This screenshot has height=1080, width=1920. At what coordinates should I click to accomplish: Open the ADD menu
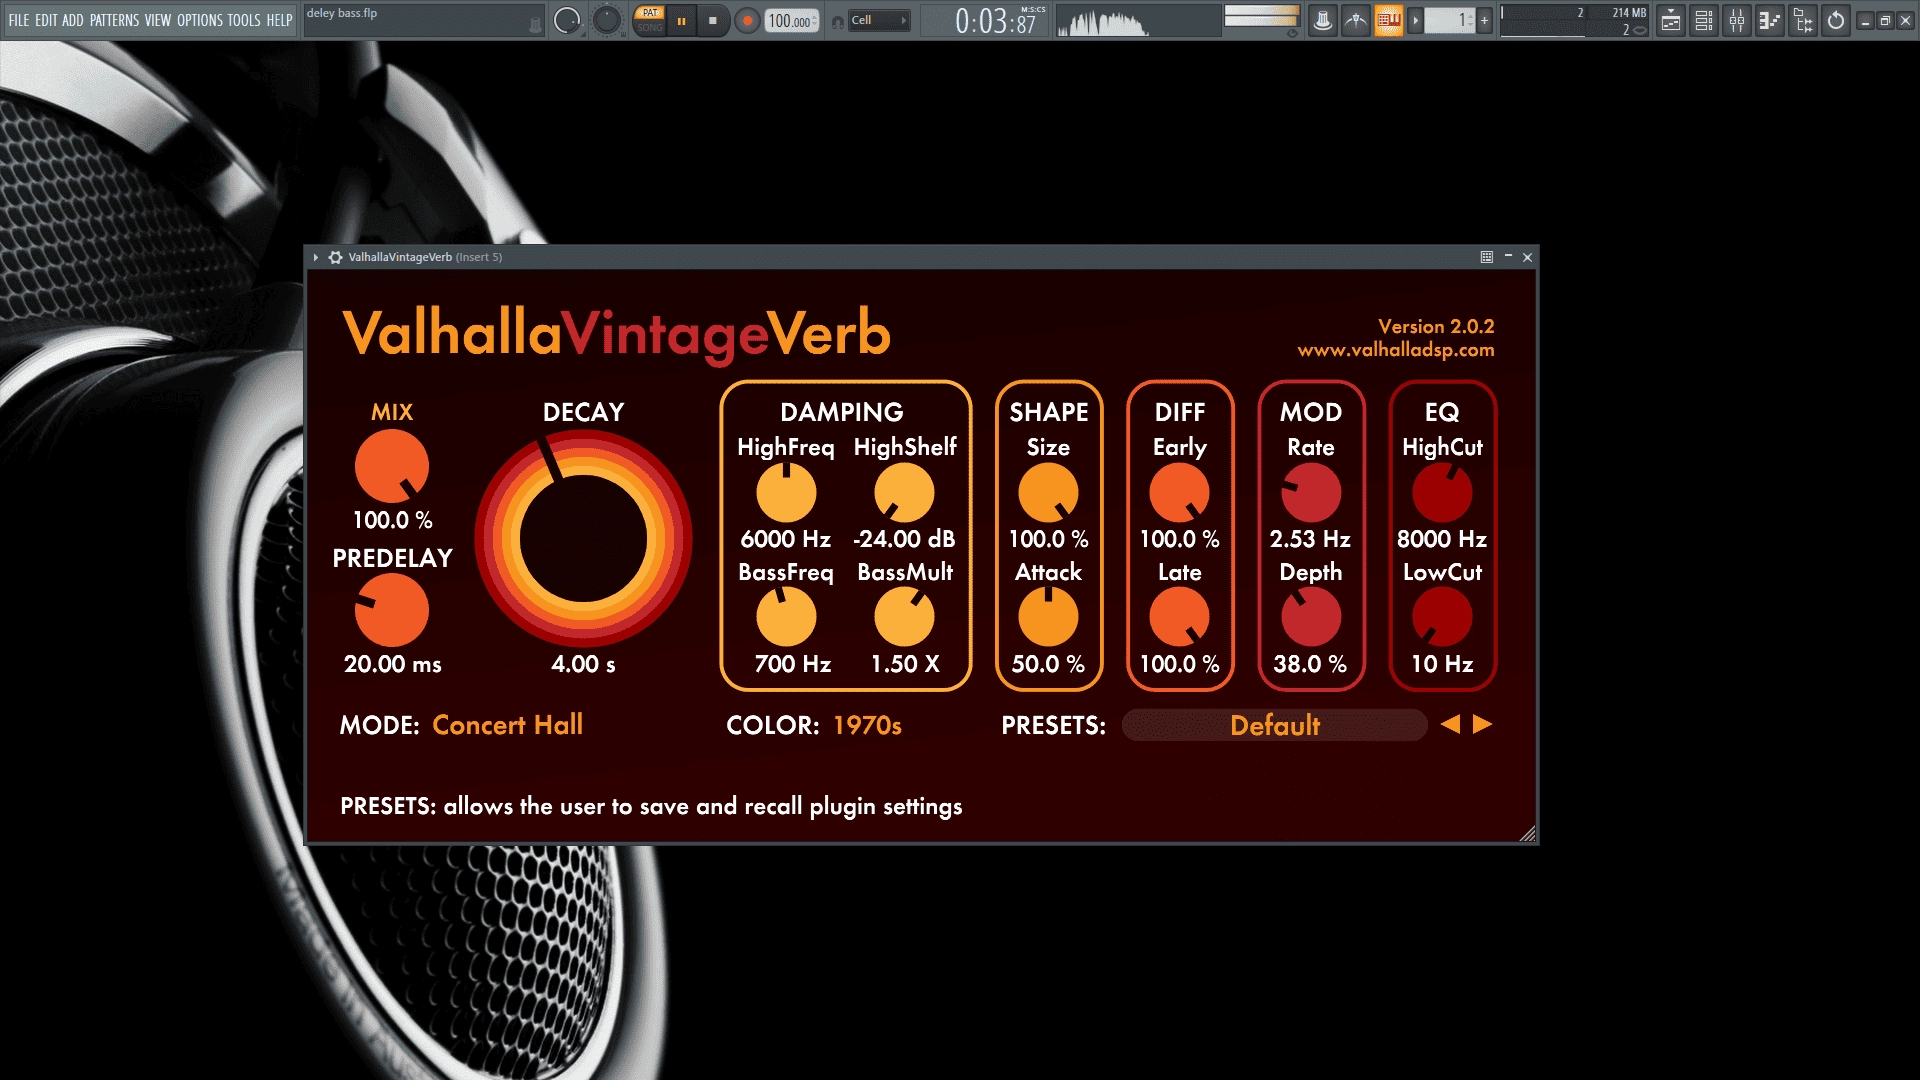tap(73, 20)
